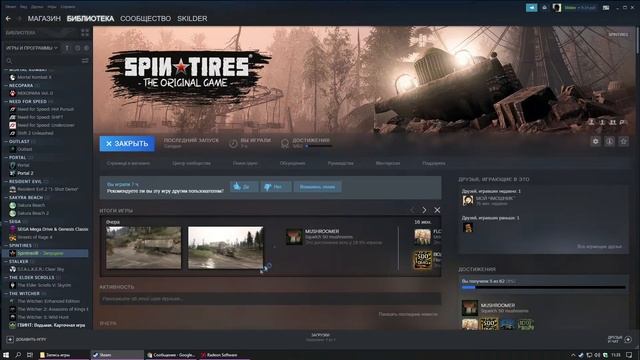Click the Возможно, позже button
The height and width of the screenshot is (360, 640).
click(317, 187)
